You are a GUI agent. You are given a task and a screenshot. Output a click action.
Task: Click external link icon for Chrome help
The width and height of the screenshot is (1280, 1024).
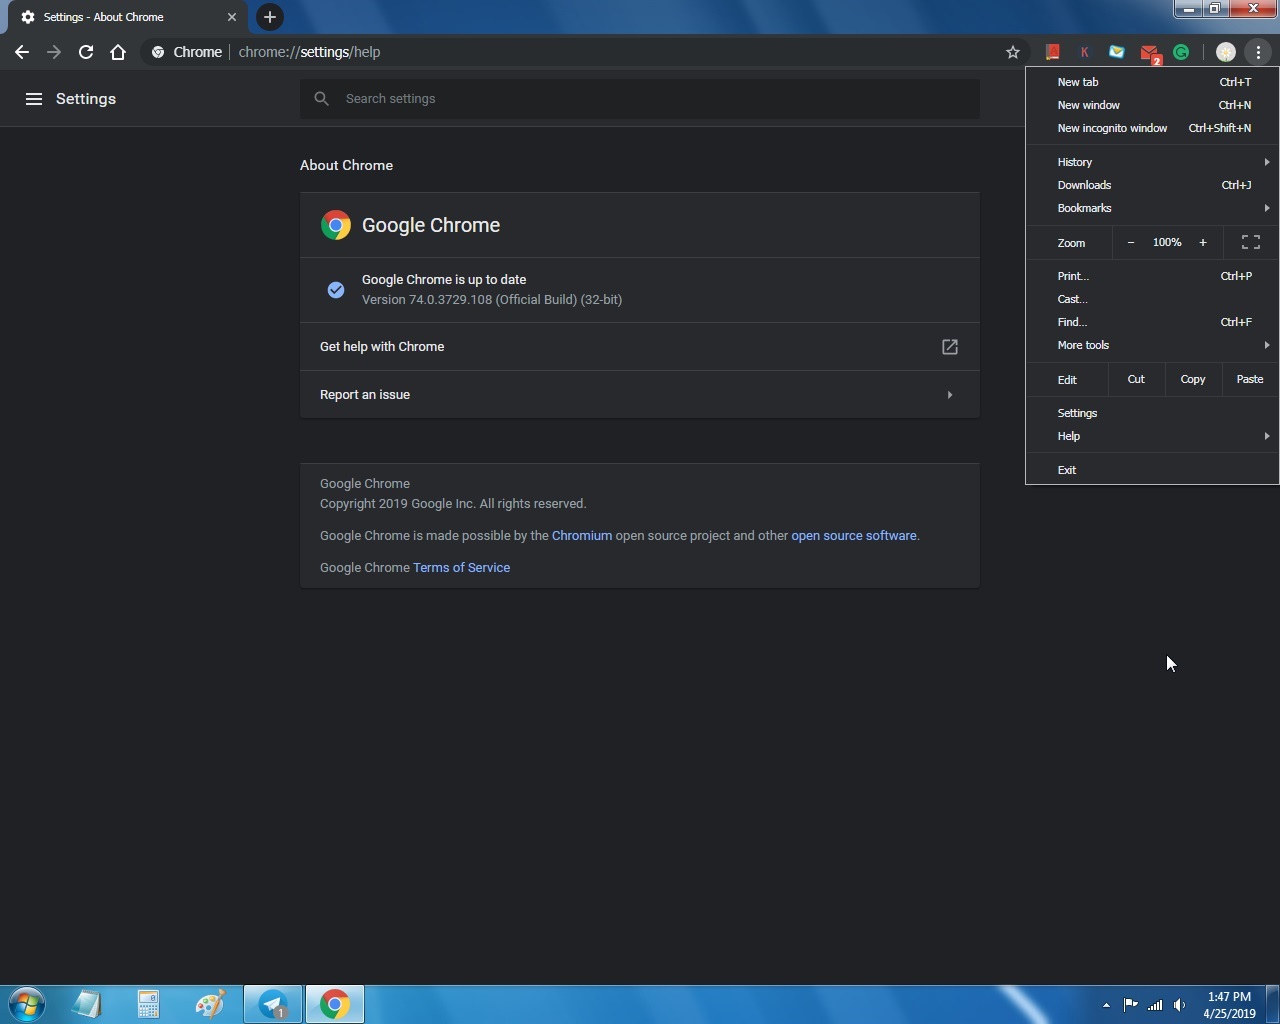pos(950,347)
